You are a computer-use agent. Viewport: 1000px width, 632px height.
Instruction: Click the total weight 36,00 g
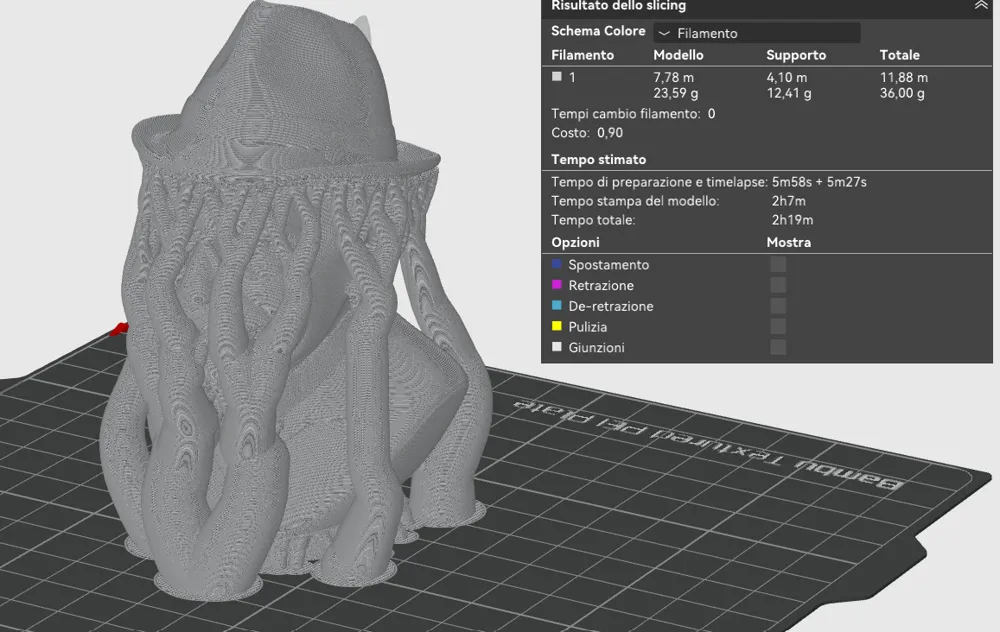(x=902, y=93)
